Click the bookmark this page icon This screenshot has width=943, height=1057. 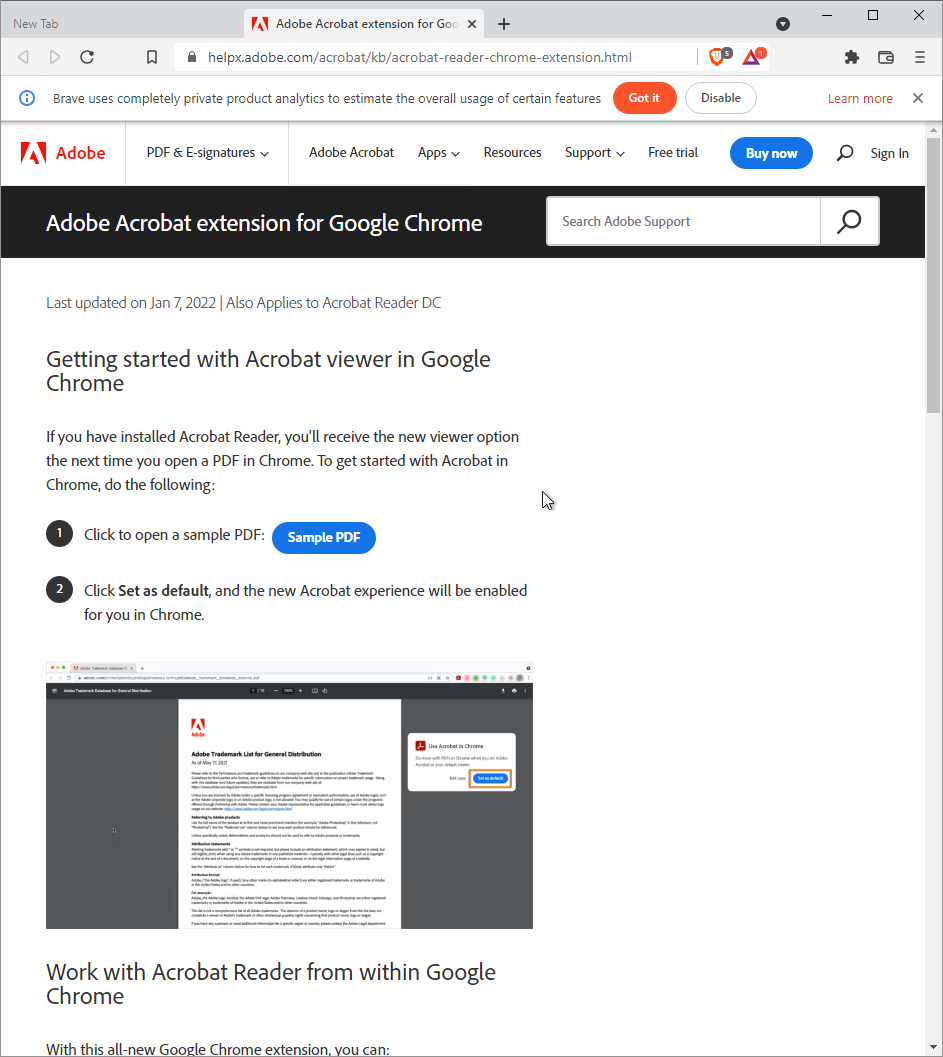click(x=152, y=57)
